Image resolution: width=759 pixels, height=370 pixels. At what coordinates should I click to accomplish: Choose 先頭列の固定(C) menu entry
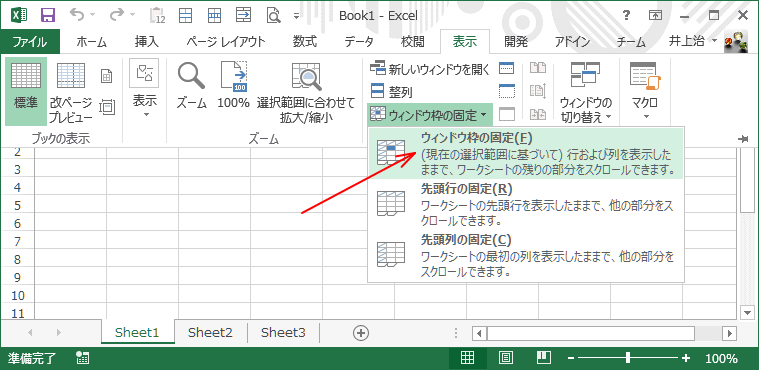pos(526,255)
